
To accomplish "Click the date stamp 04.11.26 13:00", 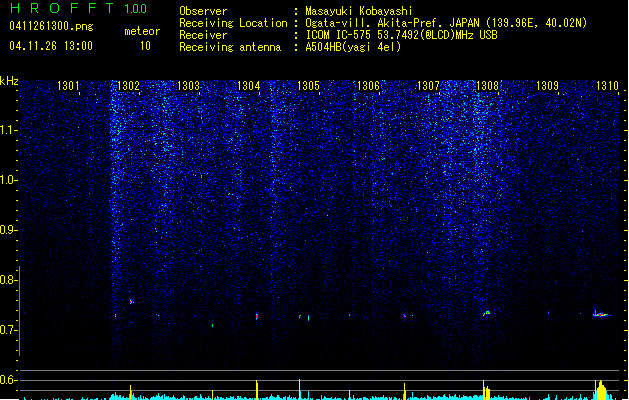I will click(x=51, y=46).
